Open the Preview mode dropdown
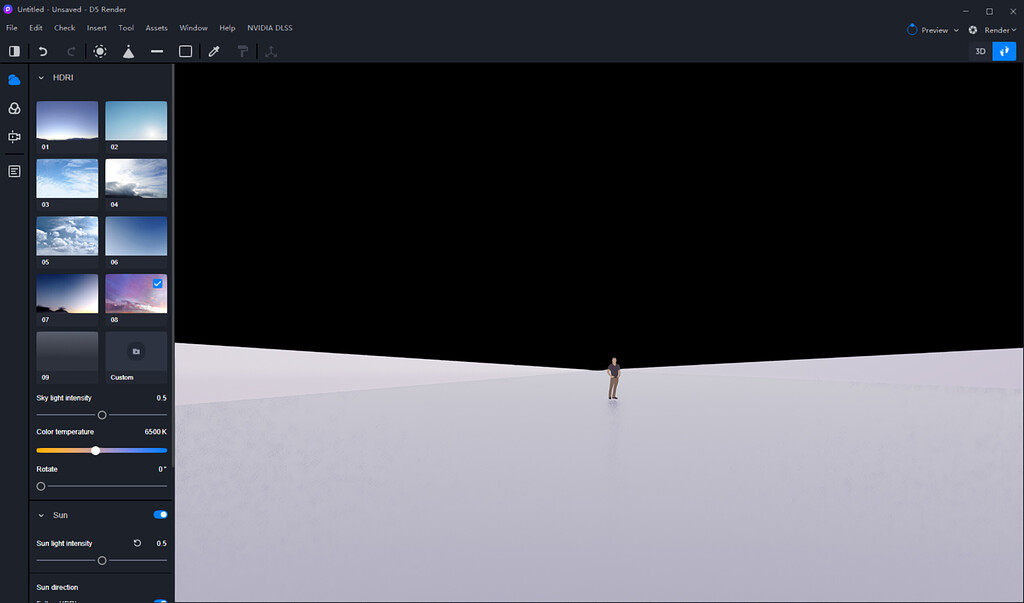 [931, 29]
